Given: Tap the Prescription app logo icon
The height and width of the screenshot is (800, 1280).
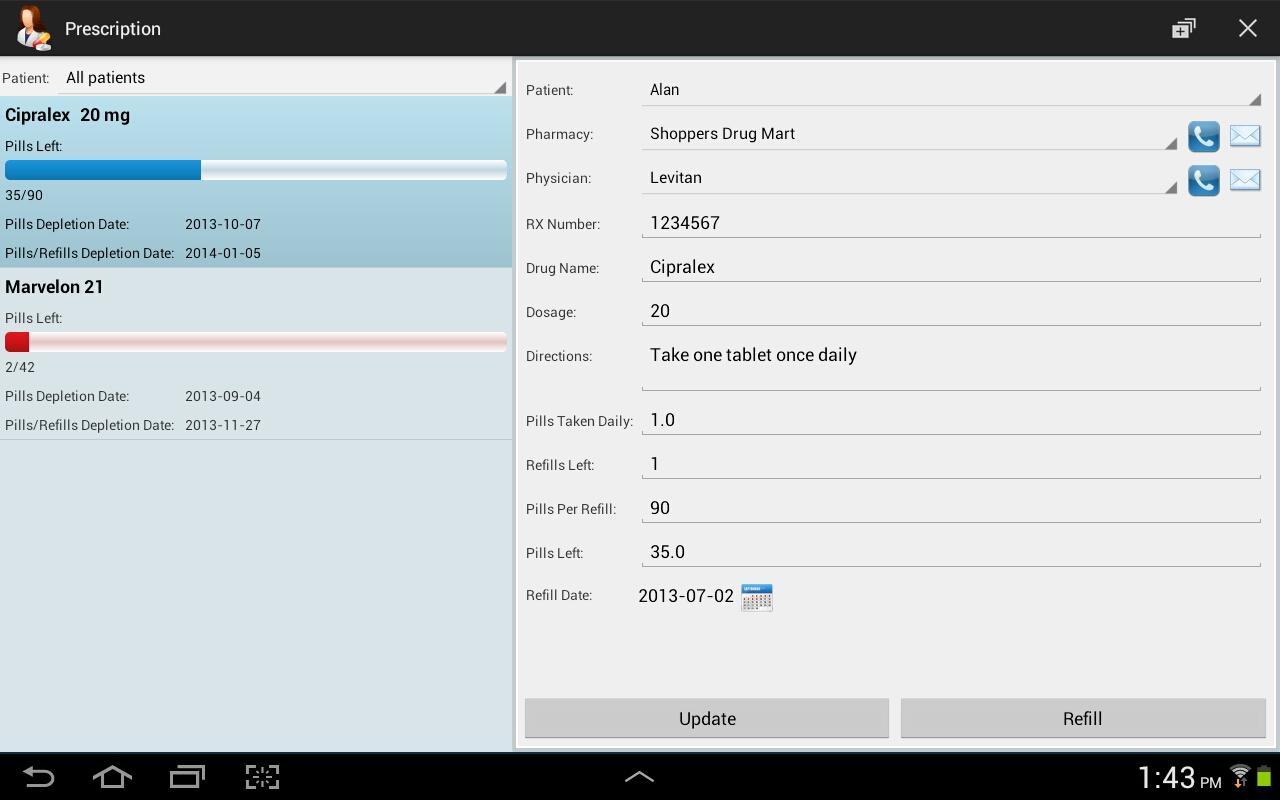Looking at the screenshot, I should (32, 28).
